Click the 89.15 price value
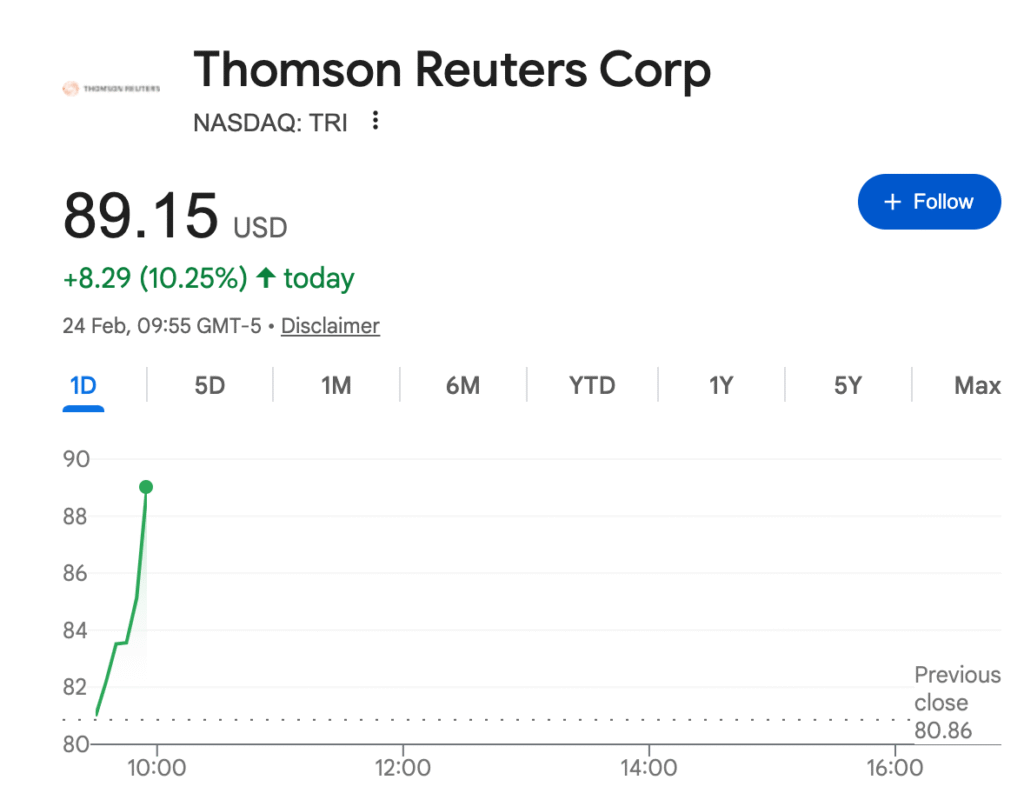The height and width of the screenshot is (800, 1024). (140, 215)
